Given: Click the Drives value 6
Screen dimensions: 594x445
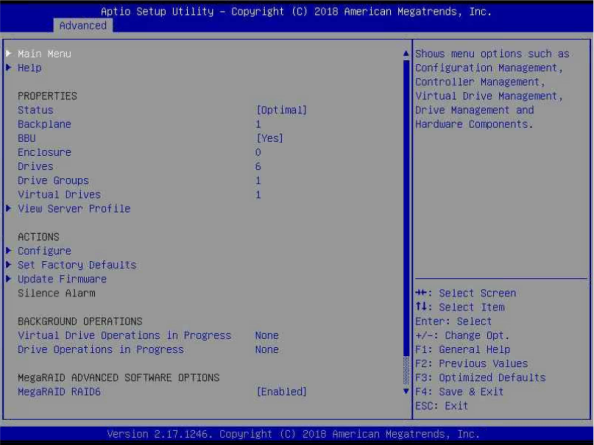Looking at the screenshot, I should point(258,166).
